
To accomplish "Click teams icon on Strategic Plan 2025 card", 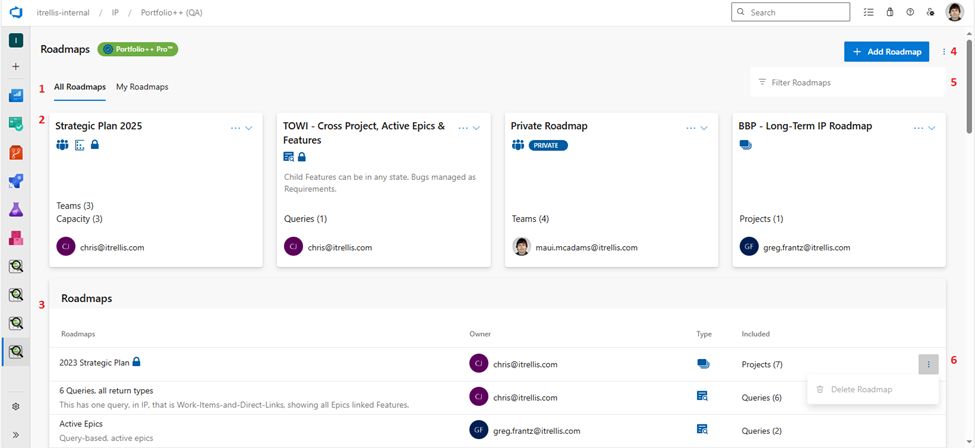I will [x=62, y=145].
